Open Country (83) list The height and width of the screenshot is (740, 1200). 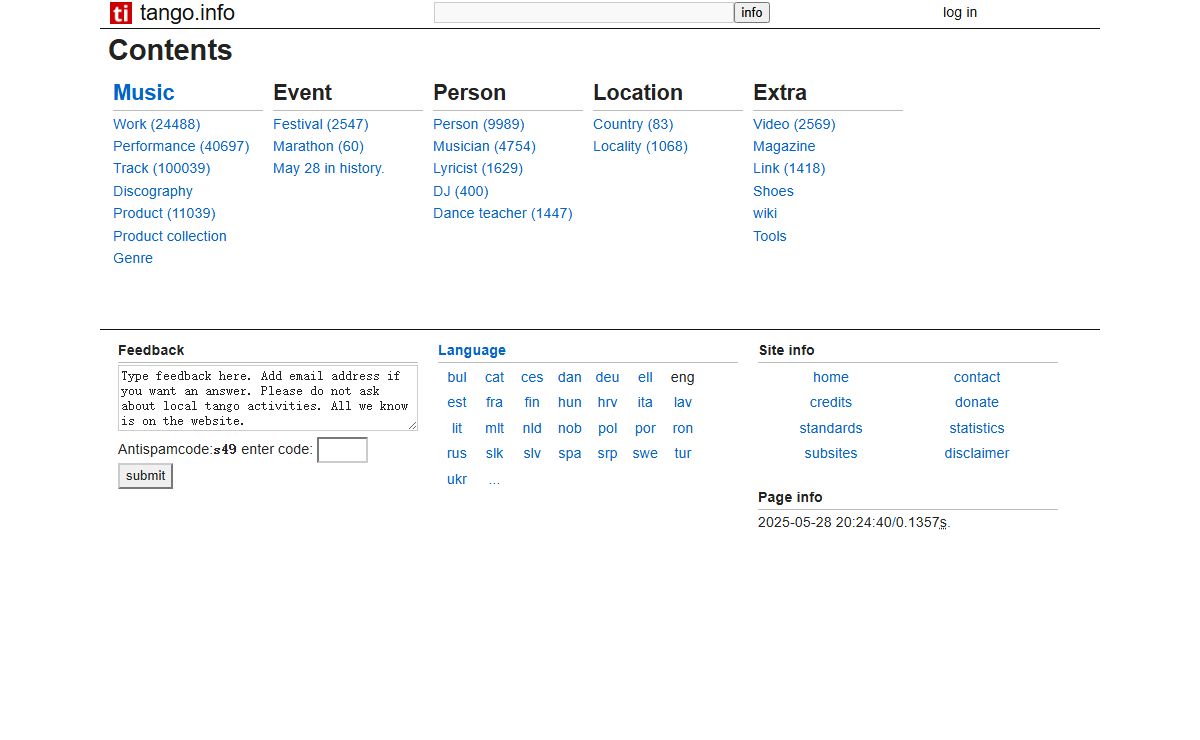click(633, 124)
